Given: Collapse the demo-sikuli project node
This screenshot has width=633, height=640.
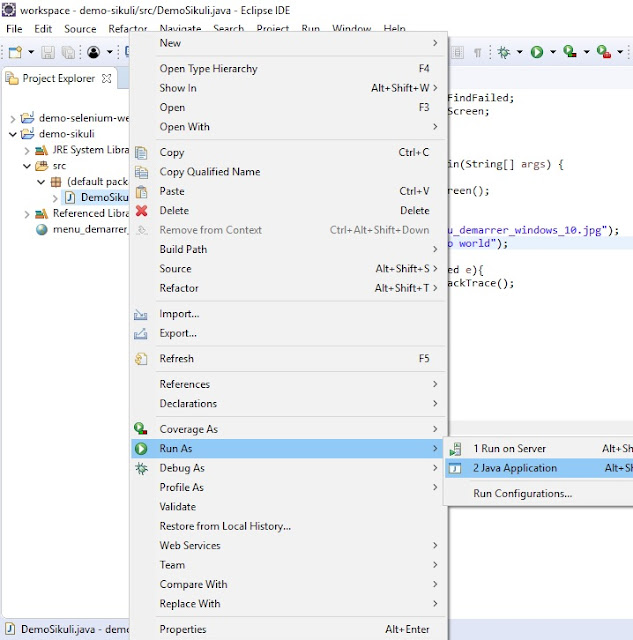Looking at the screenshot, I should (13, 134).
